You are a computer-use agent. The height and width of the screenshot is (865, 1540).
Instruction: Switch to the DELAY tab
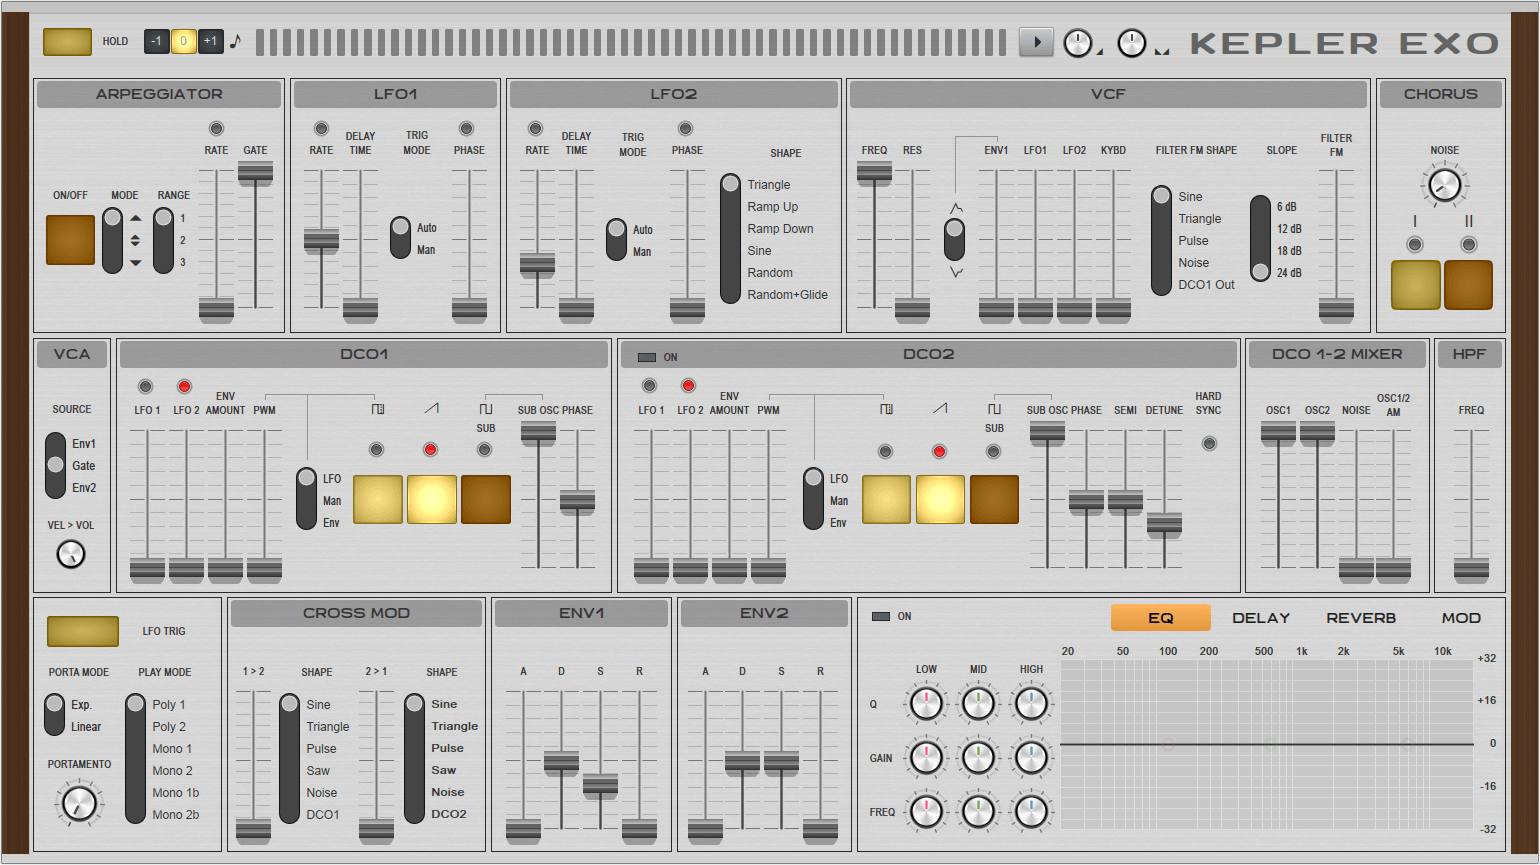(x=1261, y=618)
